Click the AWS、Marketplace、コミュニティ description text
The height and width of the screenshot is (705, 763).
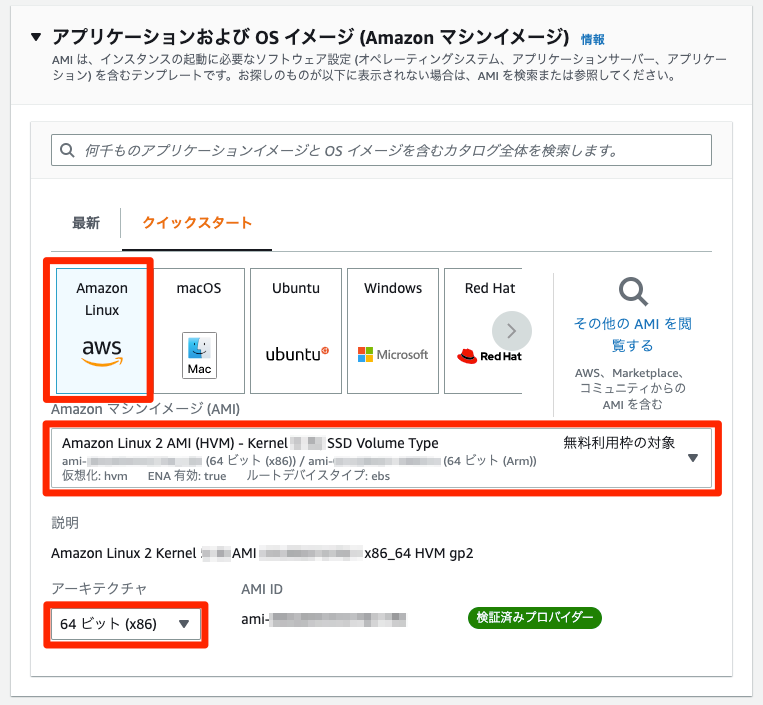click(633, 389)
